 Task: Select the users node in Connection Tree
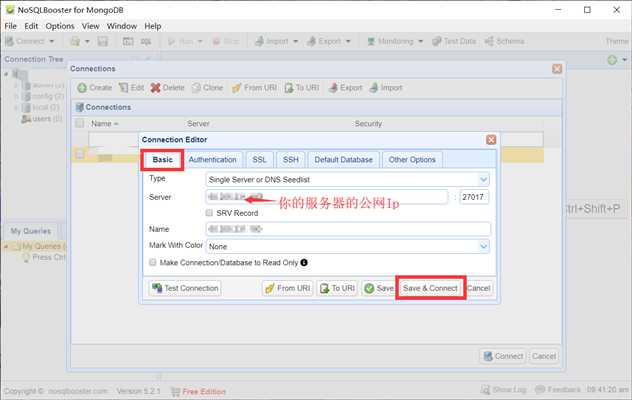pos(42,119)
